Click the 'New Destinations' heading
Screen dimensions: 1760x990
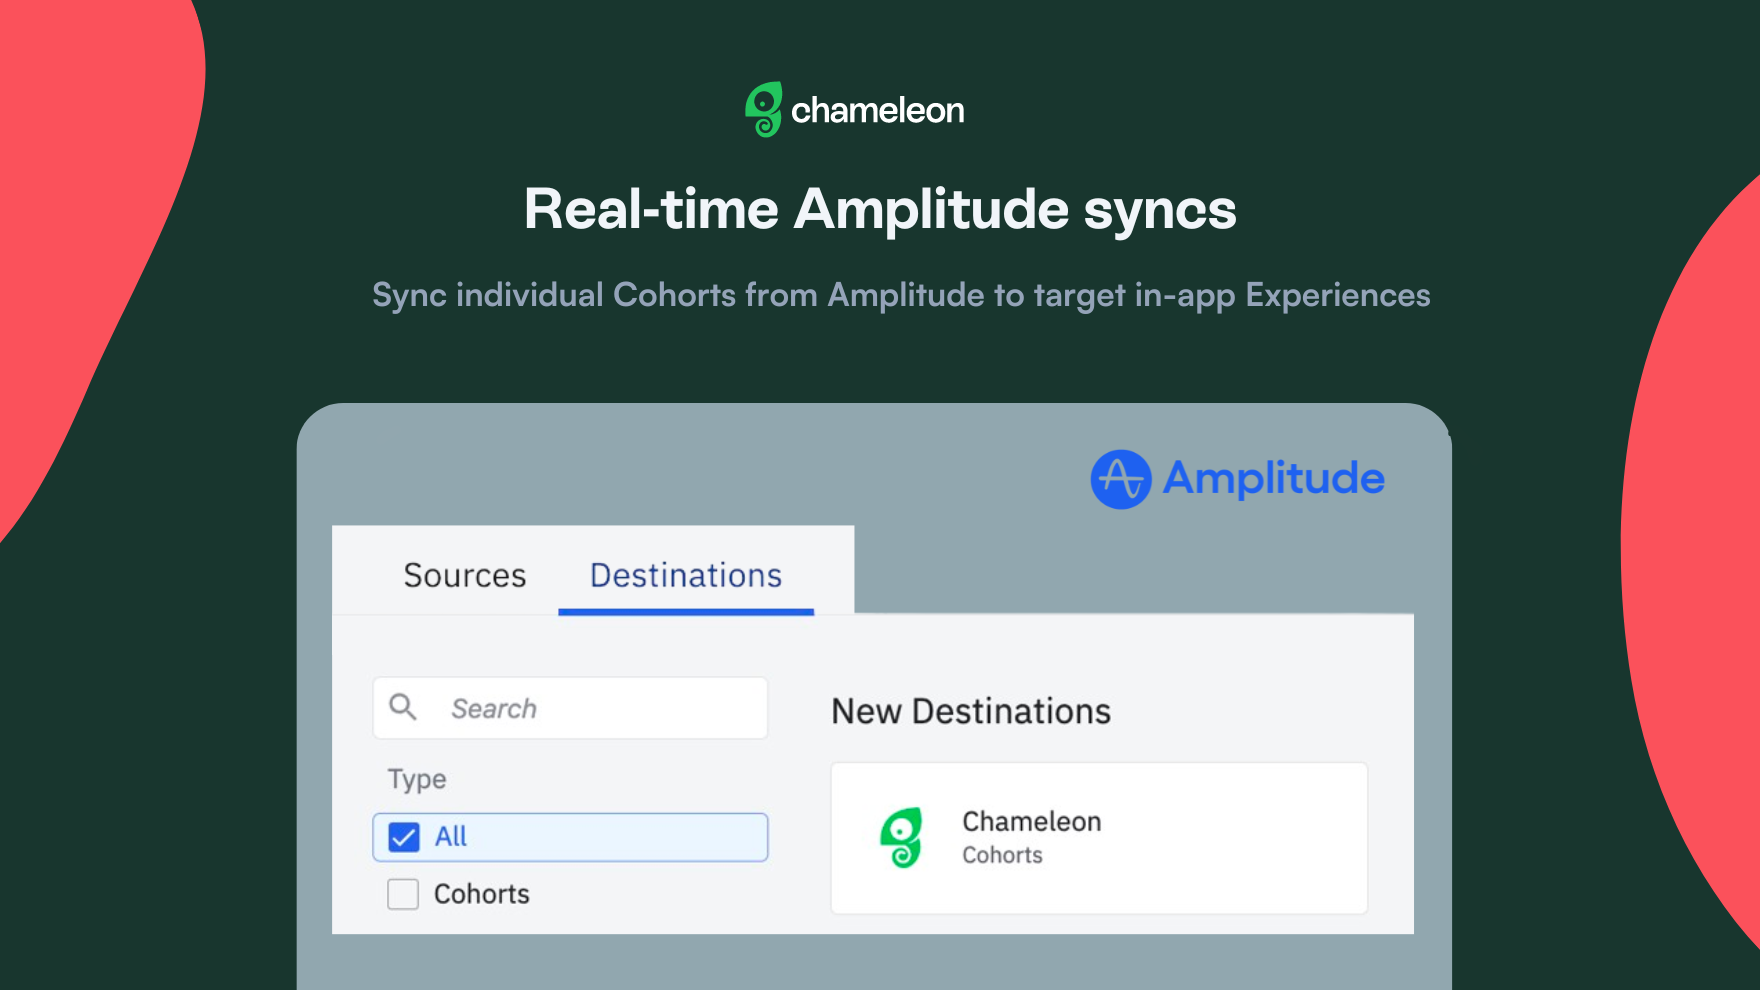(971, 711)
